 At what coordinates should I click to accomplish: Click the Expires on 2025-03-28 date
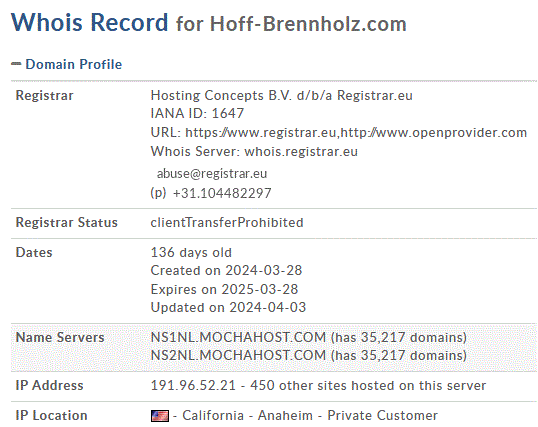(224, 289)
